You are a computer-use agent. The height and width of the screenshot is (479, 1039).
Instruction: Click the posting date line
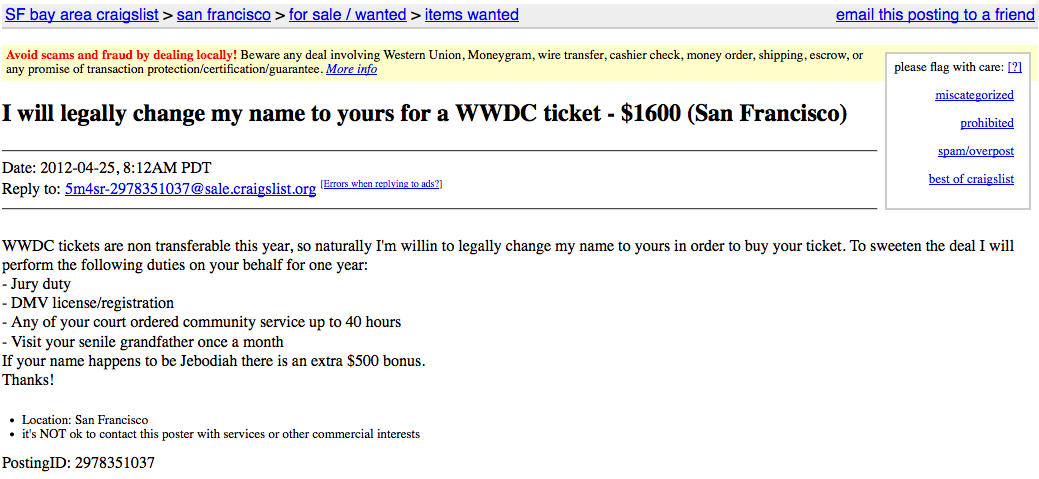pyautogui.click(x=106, y=168)
